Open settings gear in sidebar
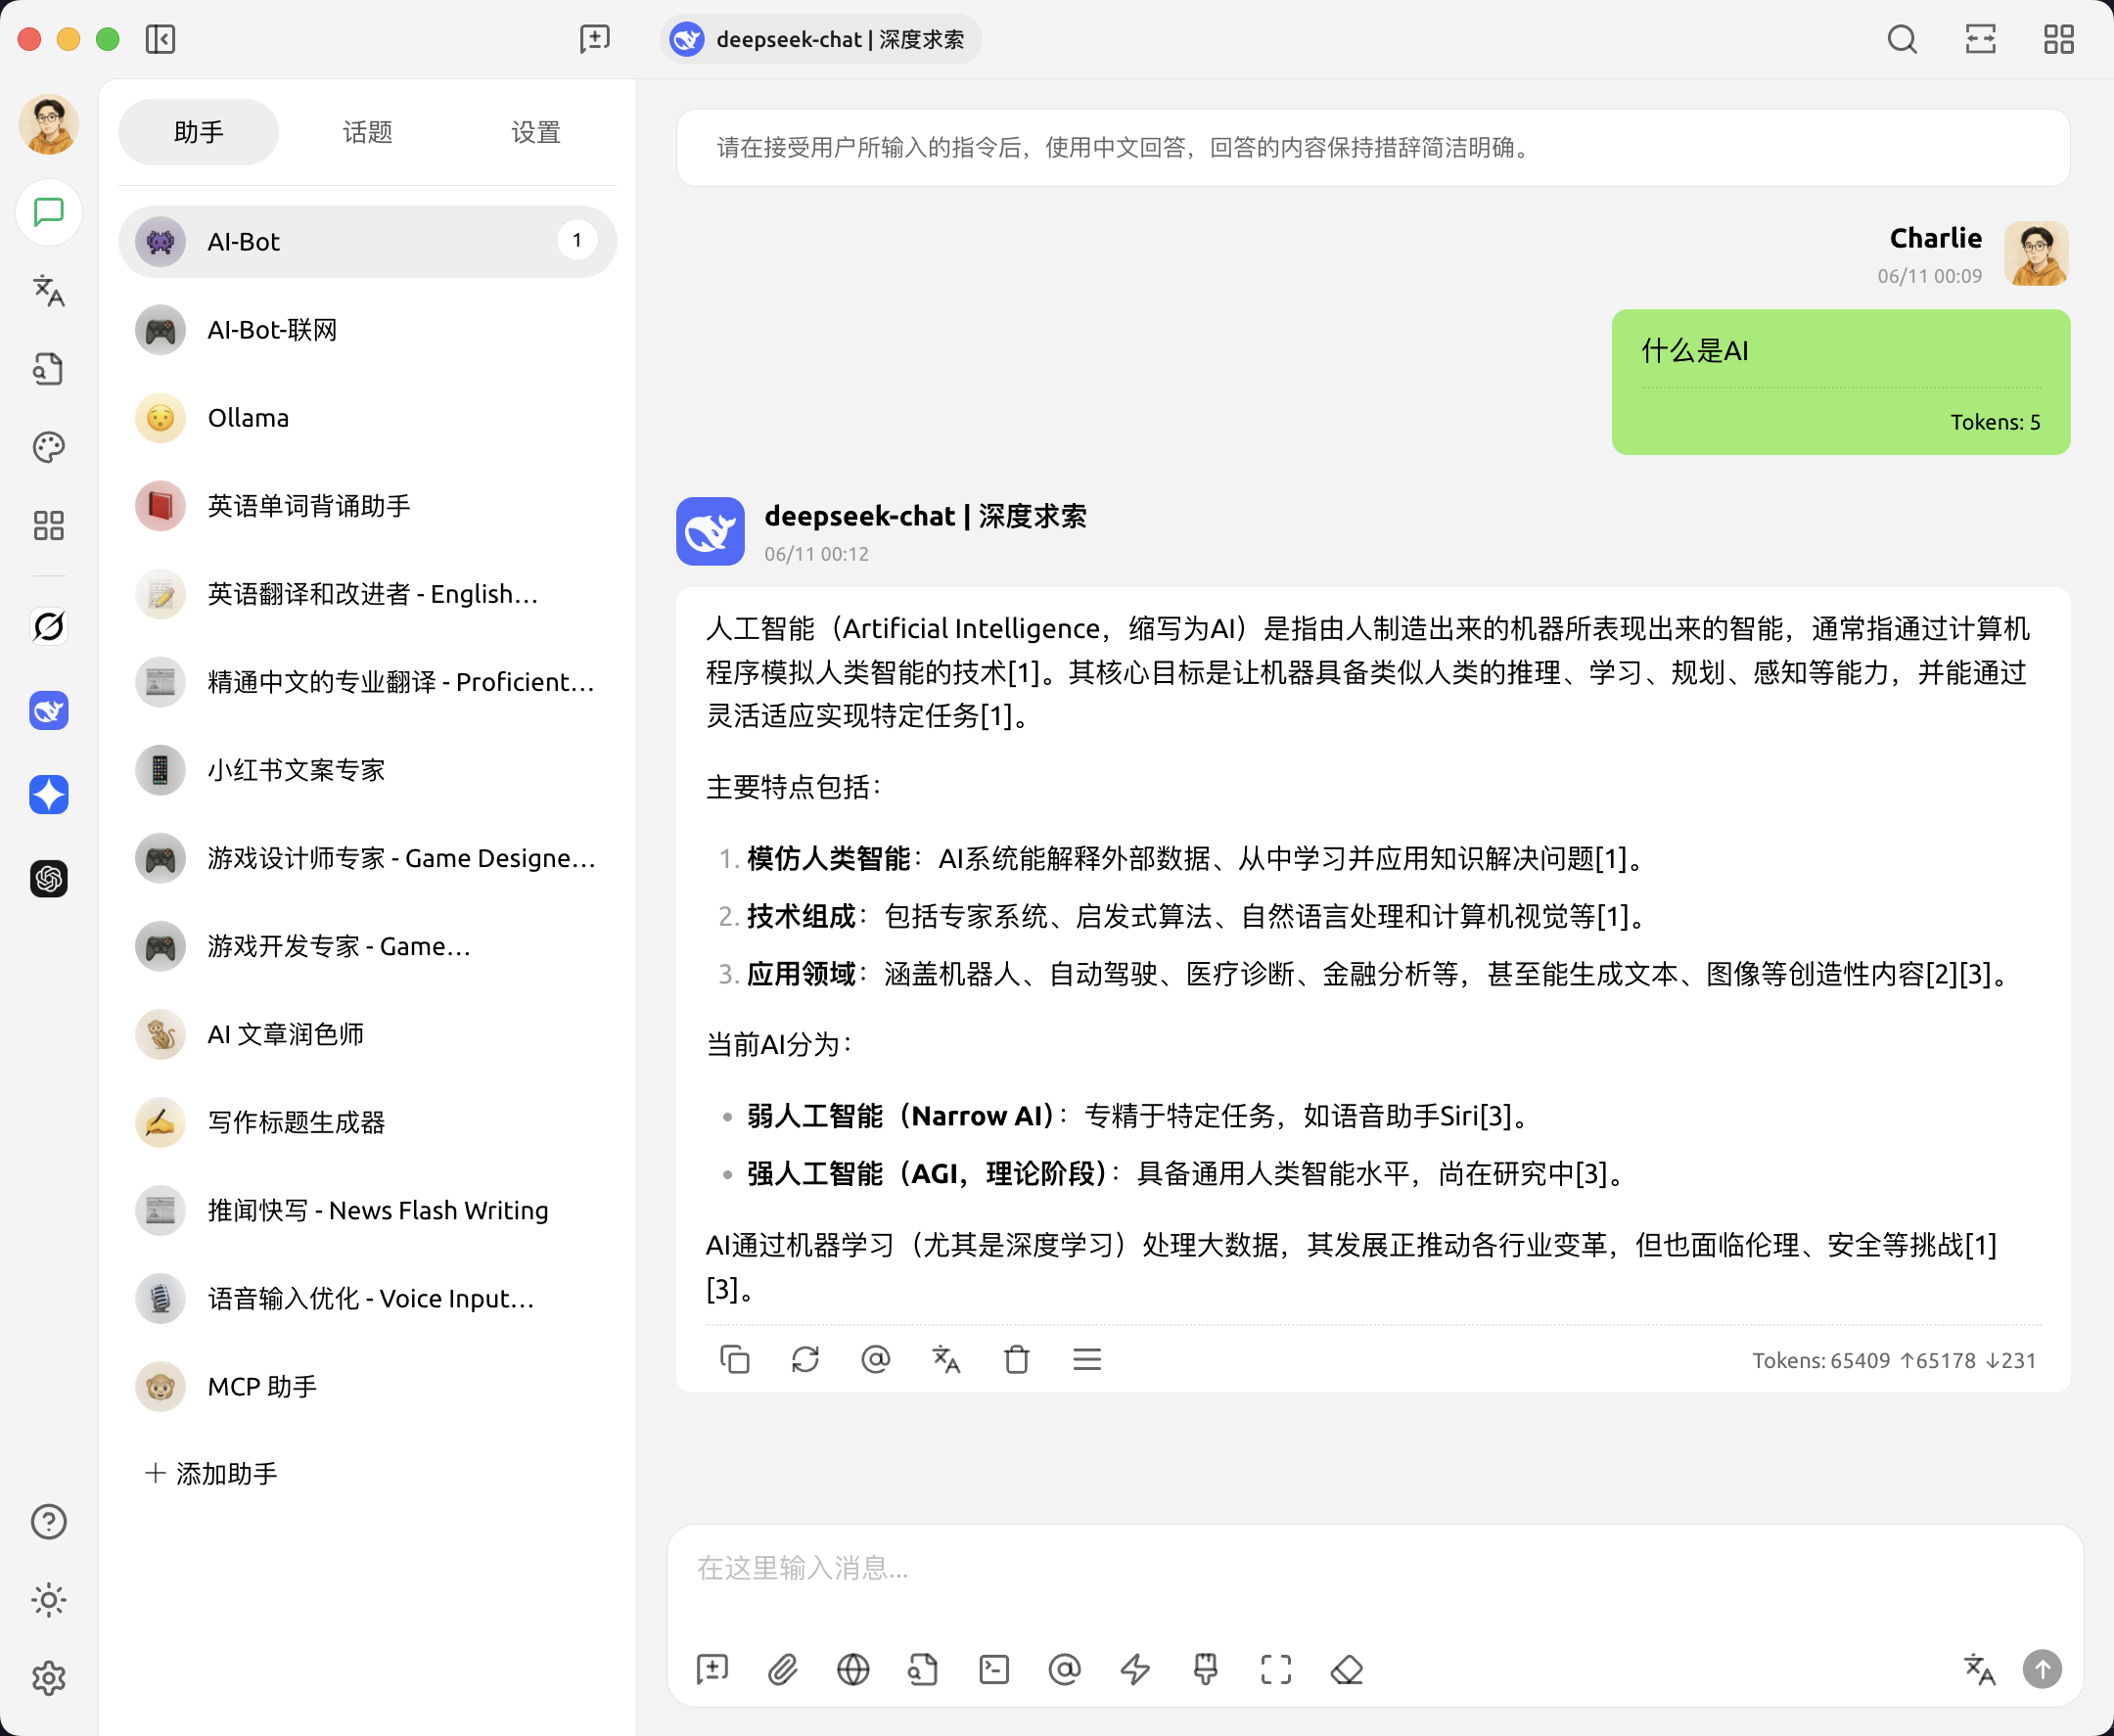The height and width of the screenshot is (1736, 2114). point(49,1678)
